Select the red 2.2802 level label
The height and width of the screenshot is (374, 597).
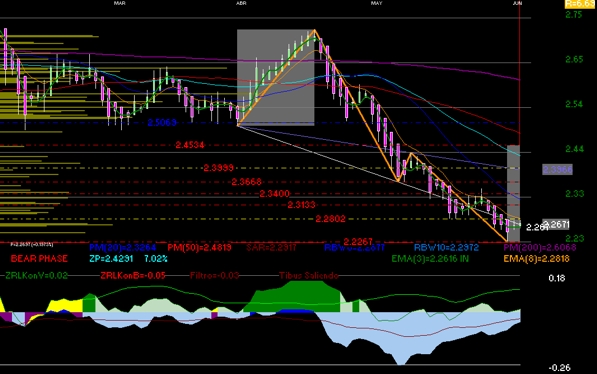click(330, 219)
